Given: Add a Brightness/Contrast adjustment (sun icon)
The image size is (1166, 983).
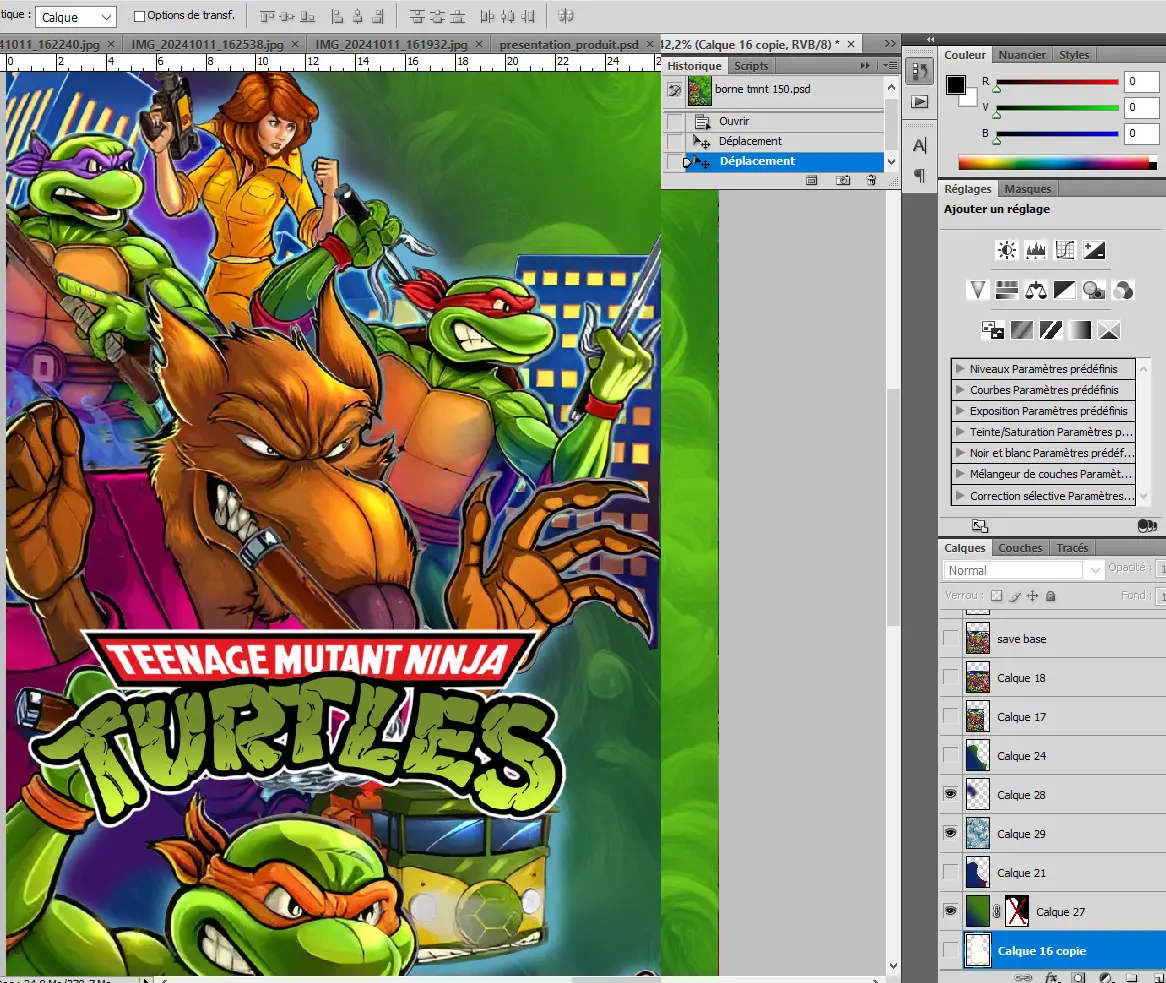Looking at the screenshot, I should pos(1007,250).
